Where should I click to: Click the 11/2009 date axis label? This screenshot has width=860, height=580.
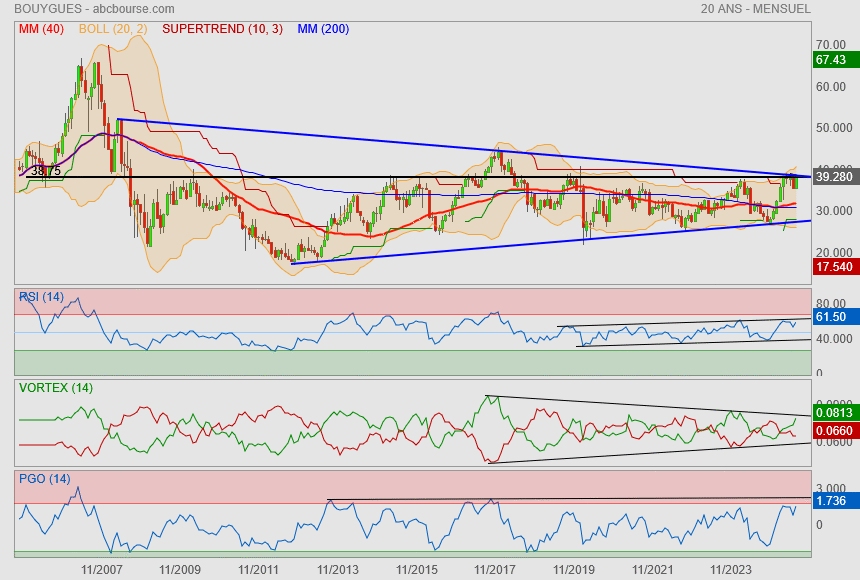tap(180, 570)
